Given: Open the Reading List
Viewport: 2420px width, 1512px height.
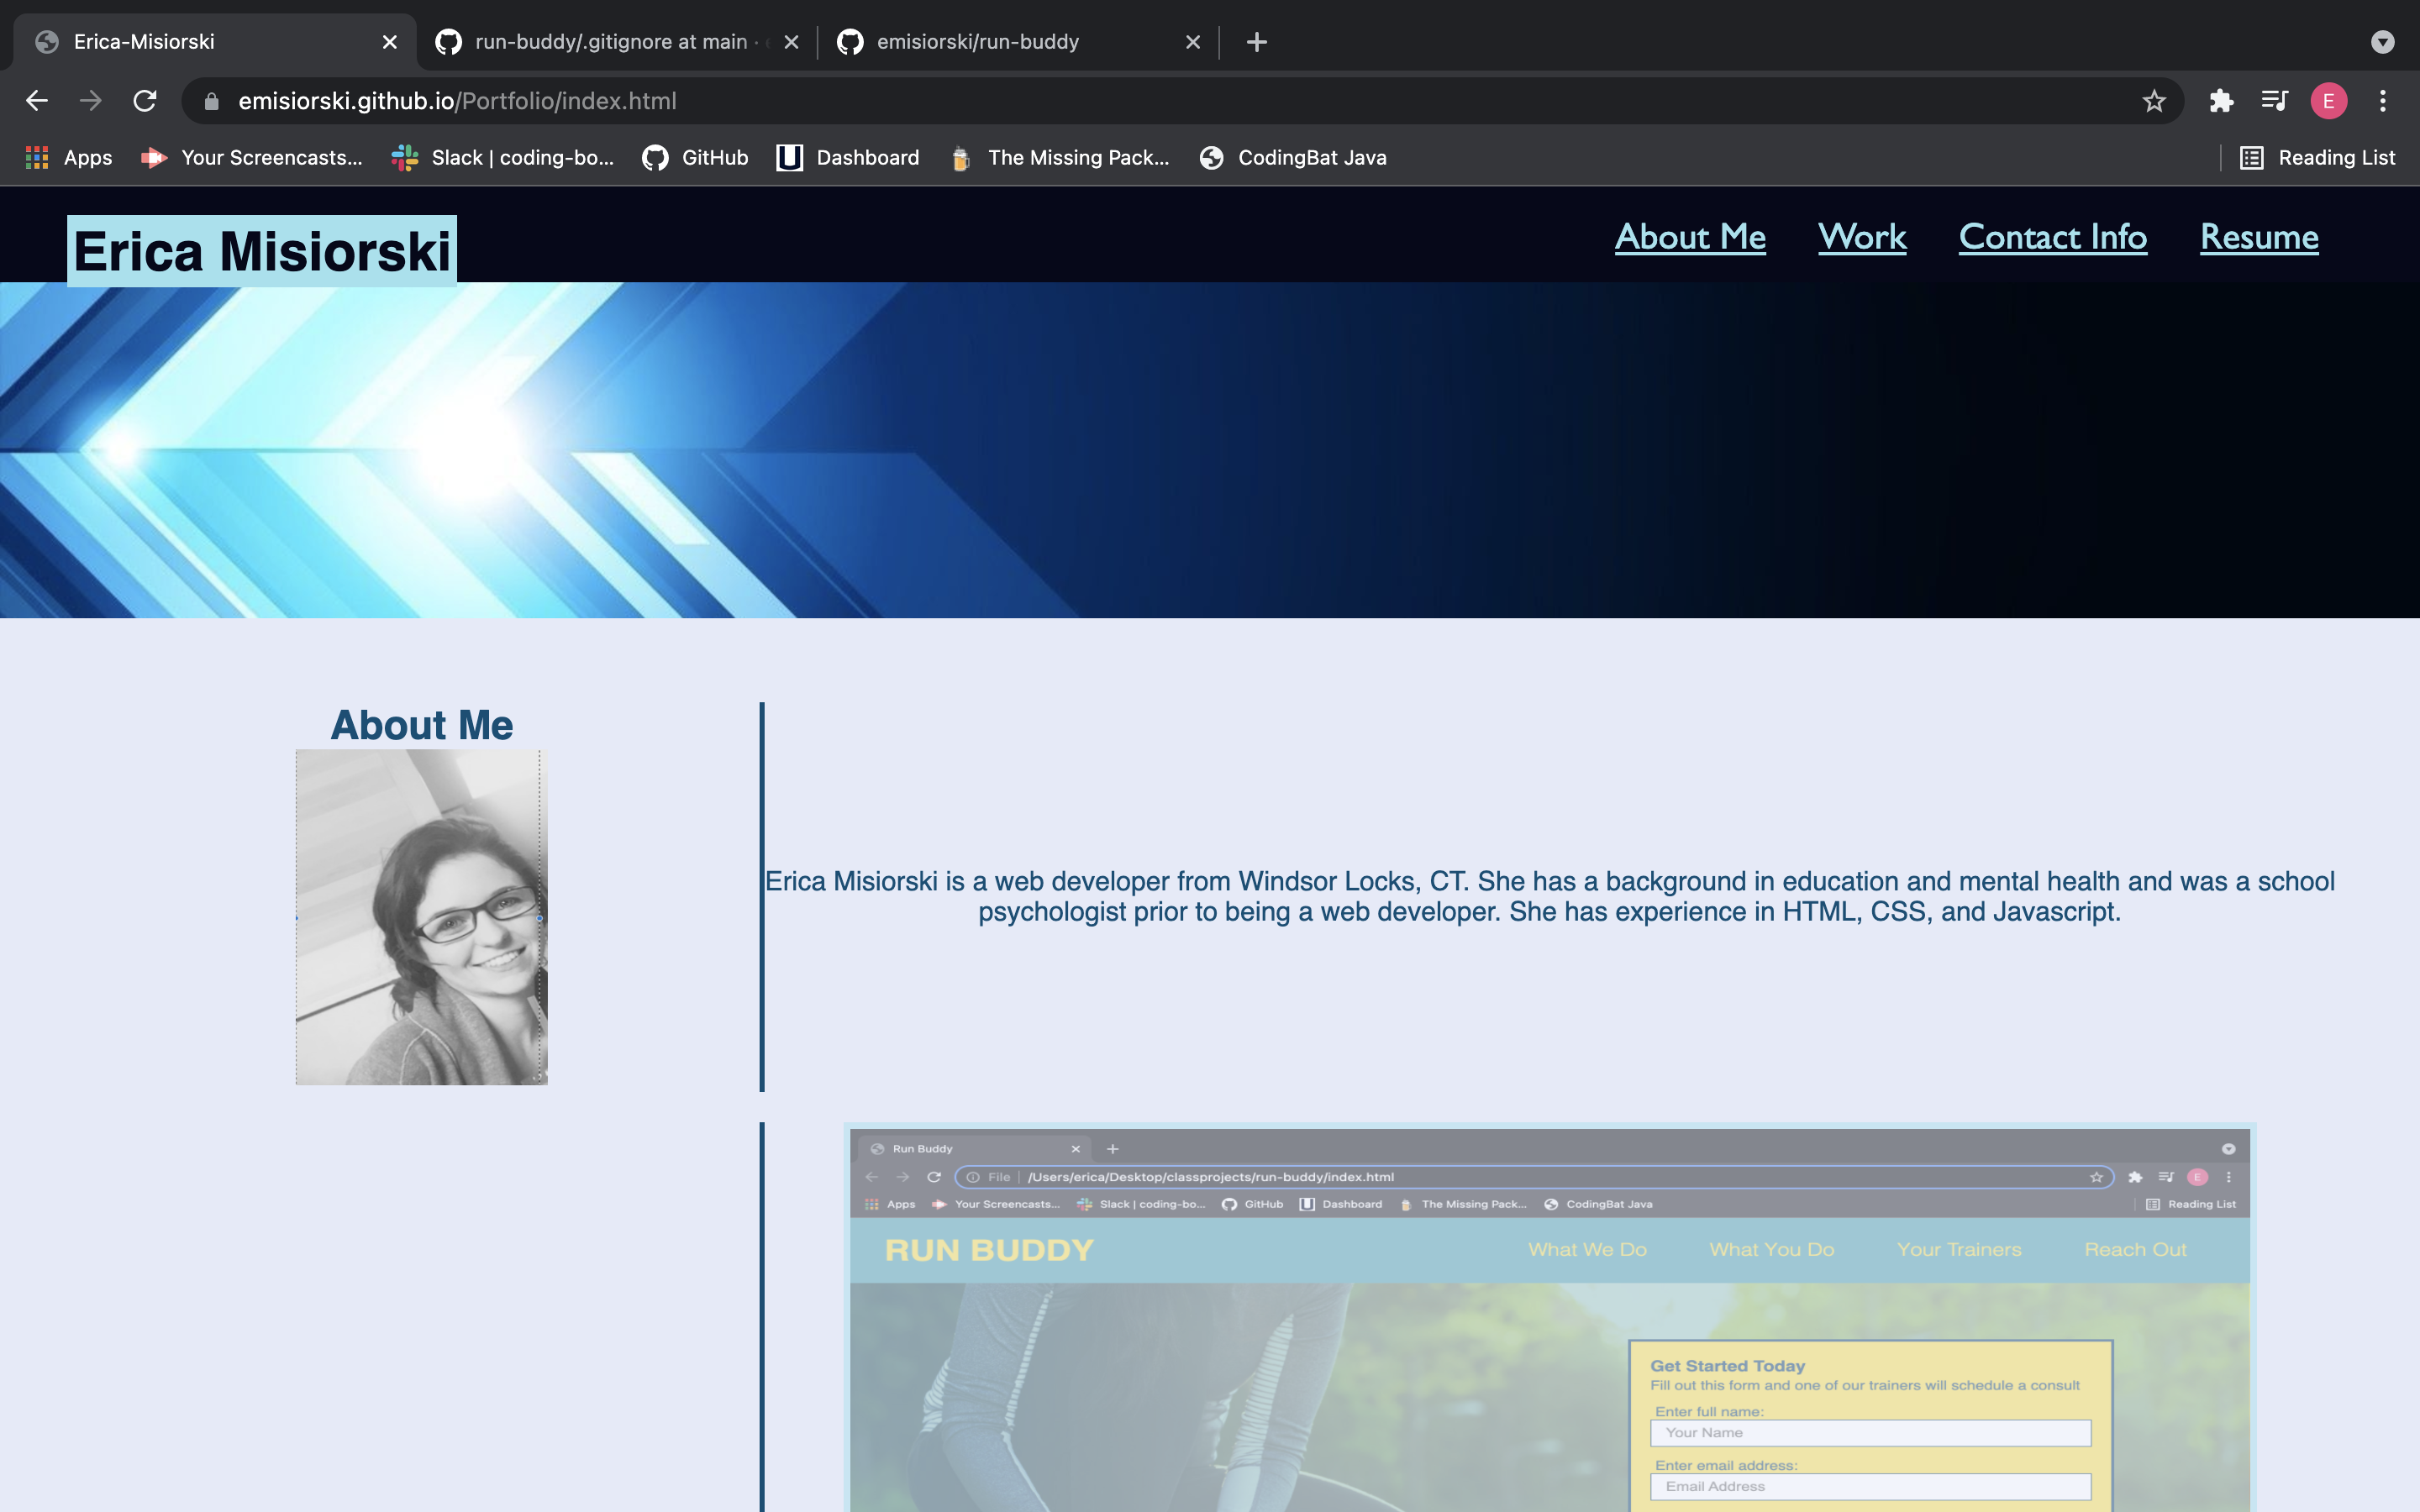Looking at the screenshot, I should [x=2317, y=158].
